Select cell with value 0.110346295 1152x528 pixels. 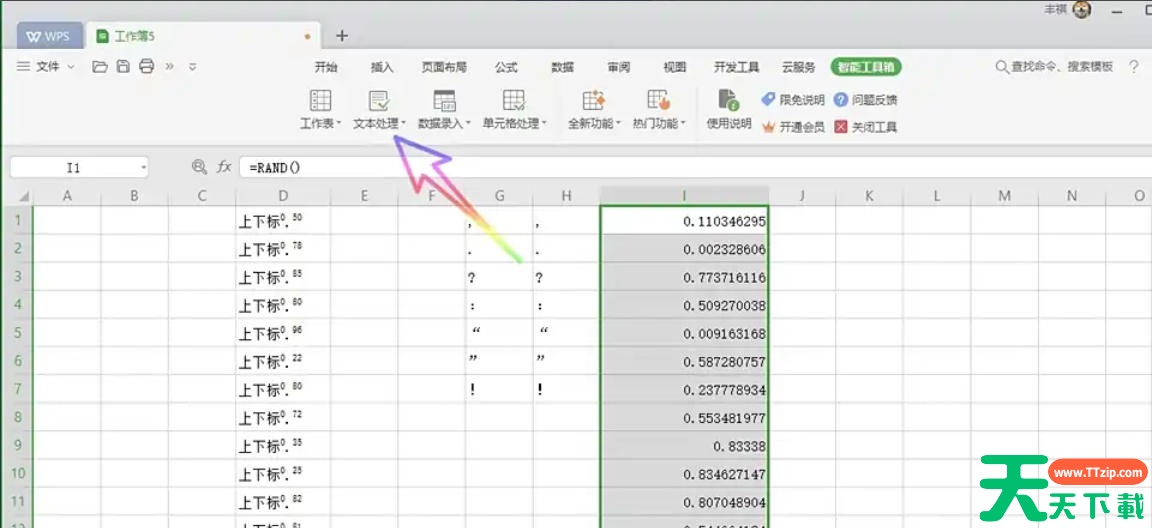click(x=684, y=220)
